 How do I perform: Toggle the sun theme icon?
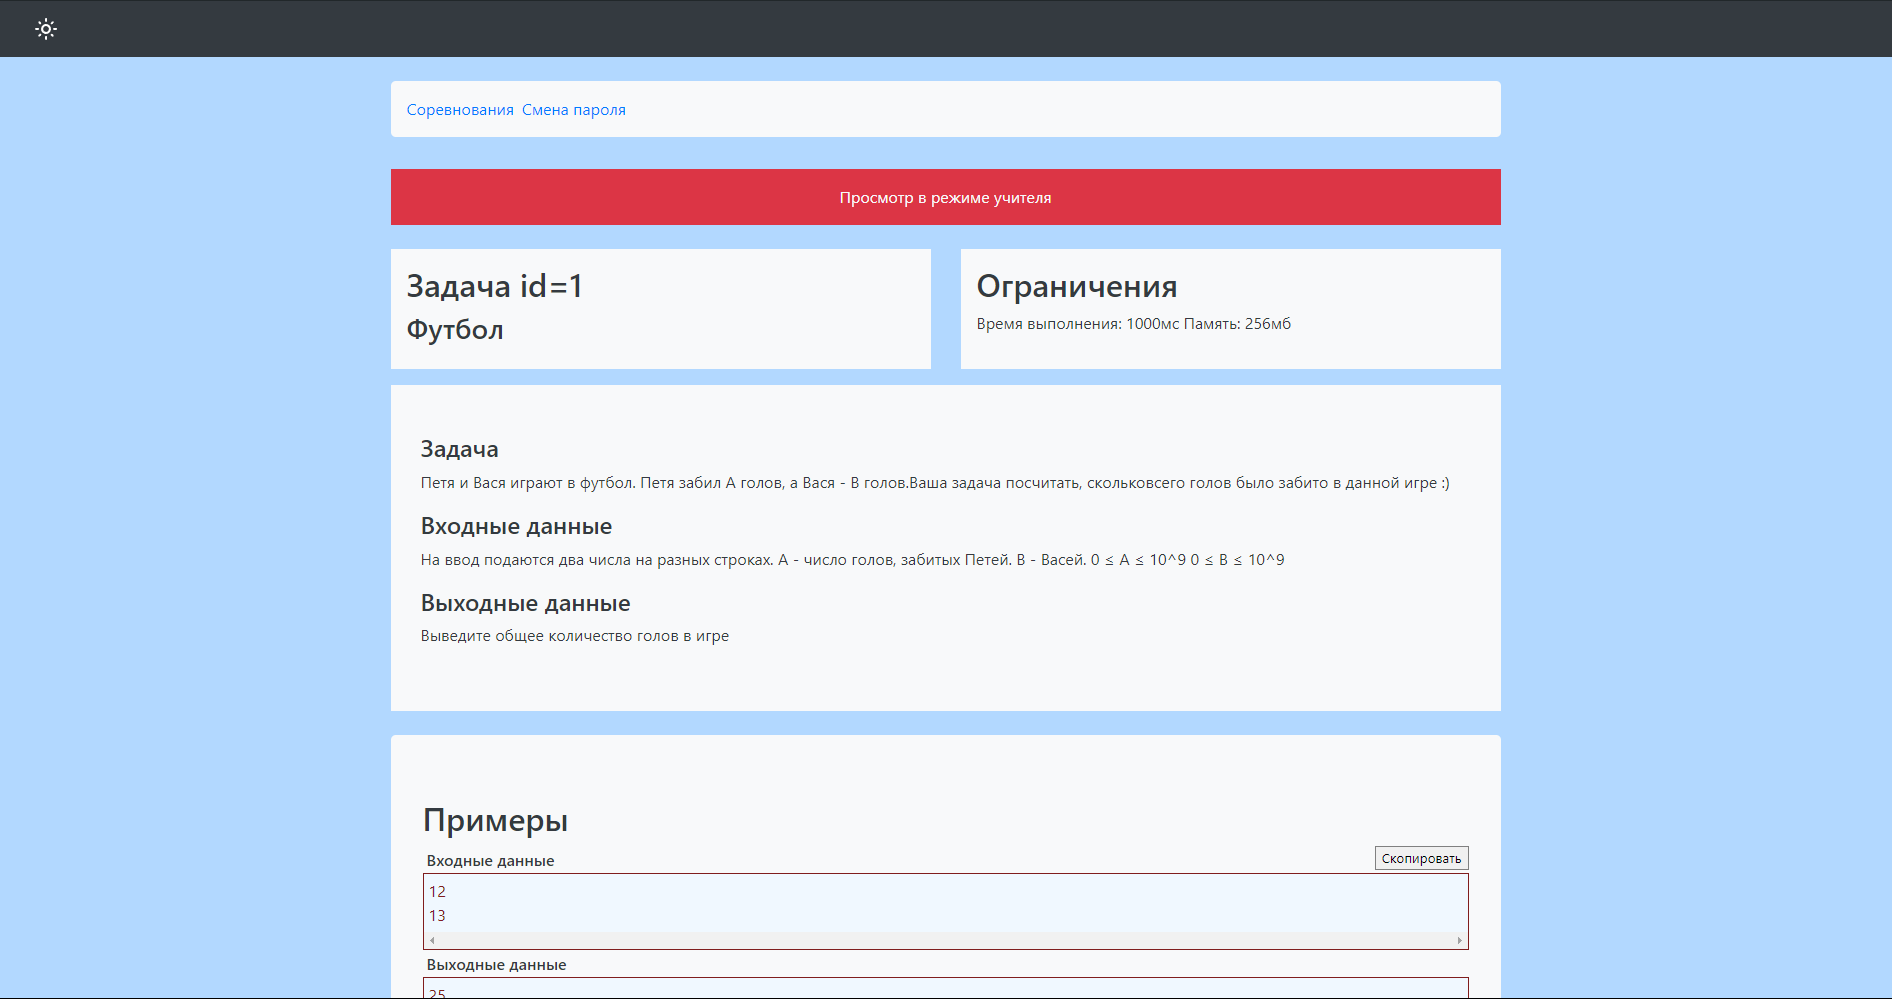pos(46,29)
